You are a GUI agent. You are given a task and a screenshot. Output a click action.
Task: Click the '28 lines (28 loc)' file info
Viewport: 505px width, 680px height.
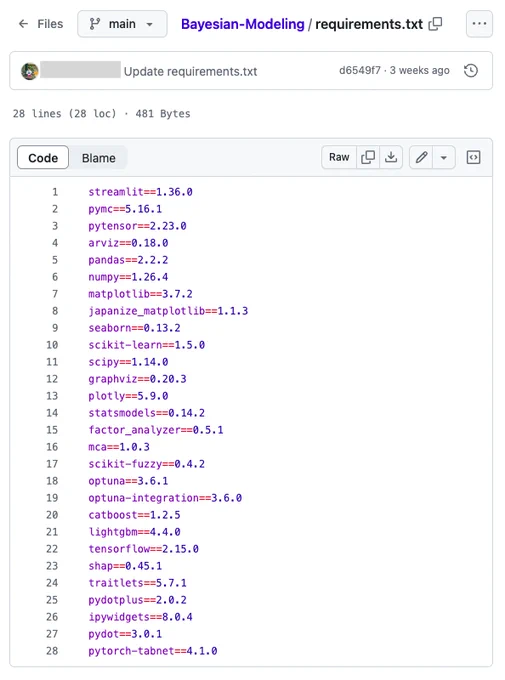pyautogui.click(x=65, y=114)
